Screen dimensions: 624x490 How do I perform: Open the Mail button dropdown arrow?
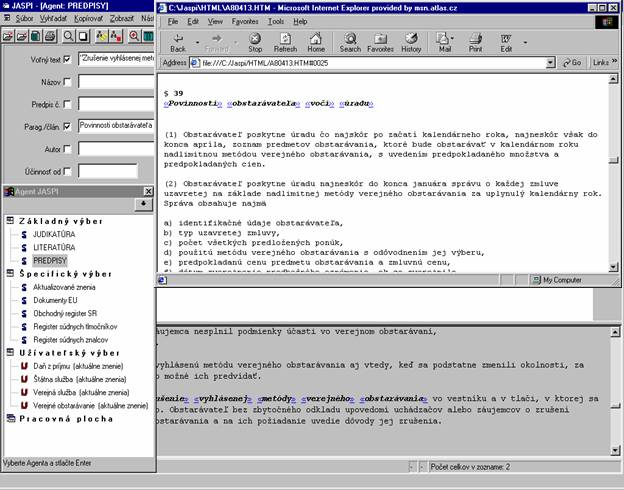453,38
